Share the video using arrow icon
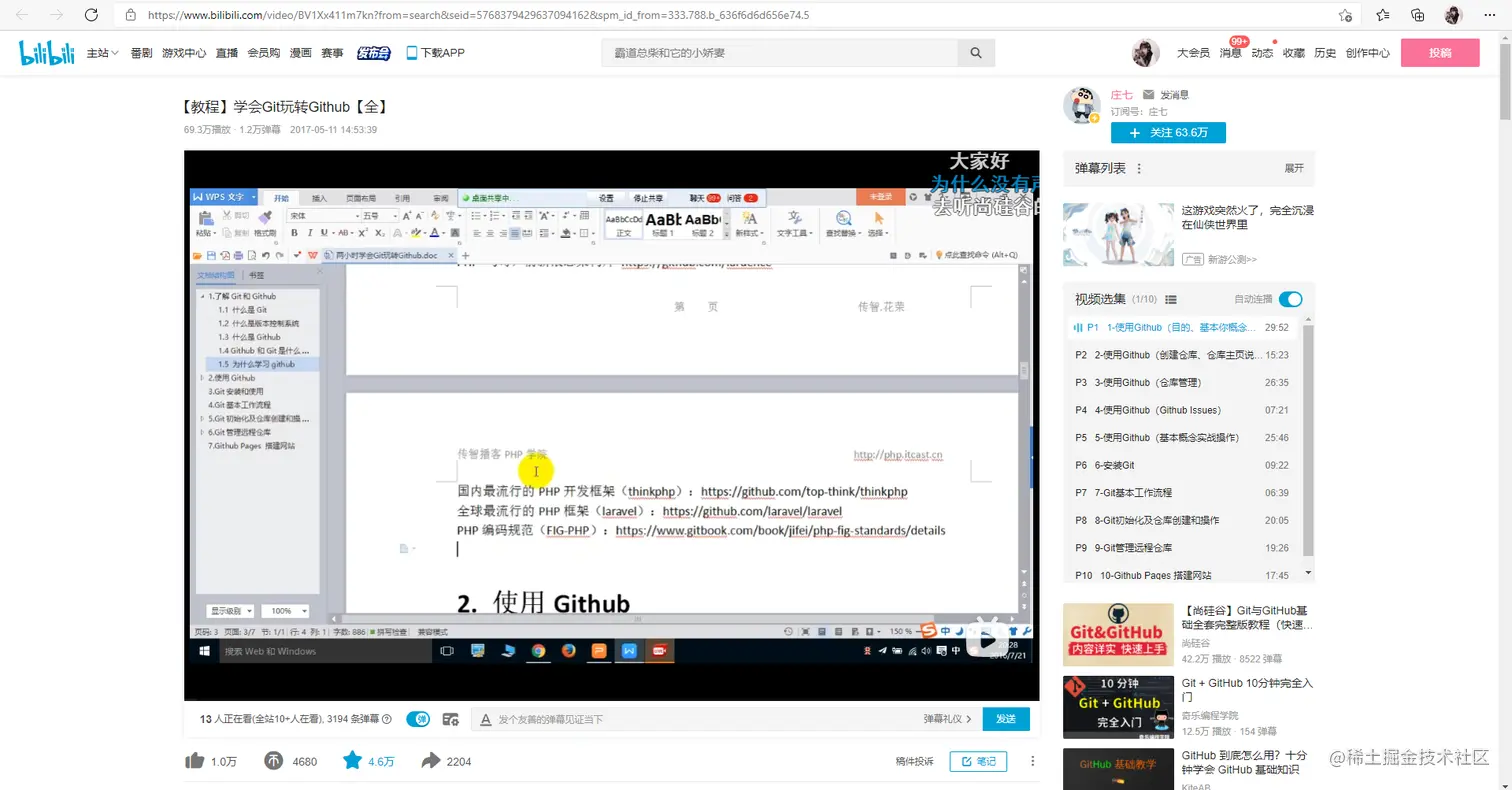 point(431,761)
